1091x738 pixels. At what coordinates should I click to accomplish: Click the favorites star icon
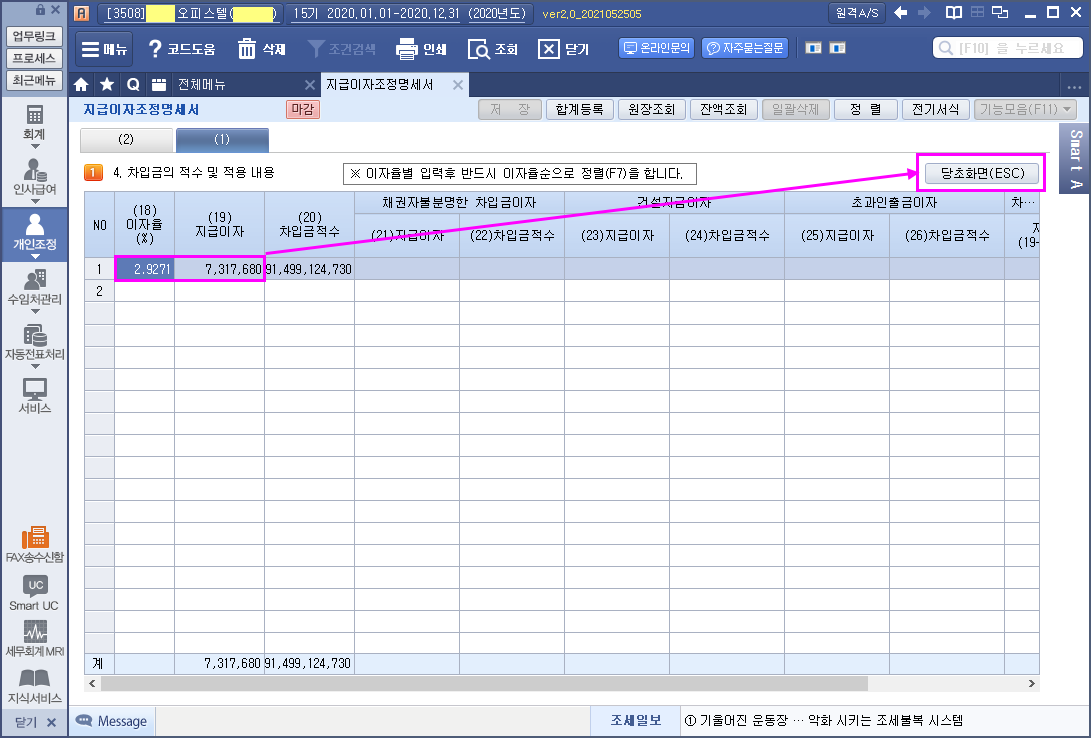tap(106, 85)
